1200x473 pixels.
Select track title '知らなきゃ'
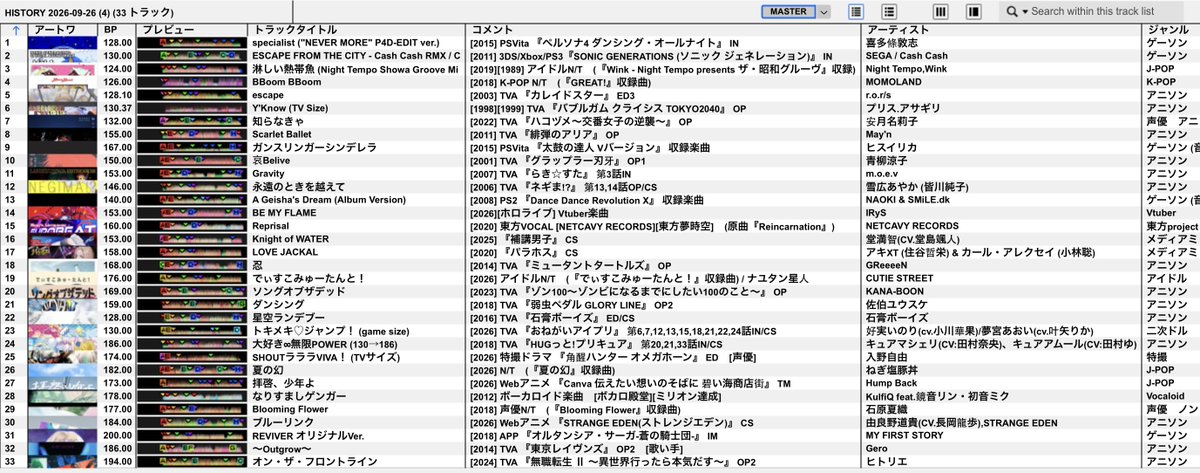pyautogui.click(x=278, y=121)
